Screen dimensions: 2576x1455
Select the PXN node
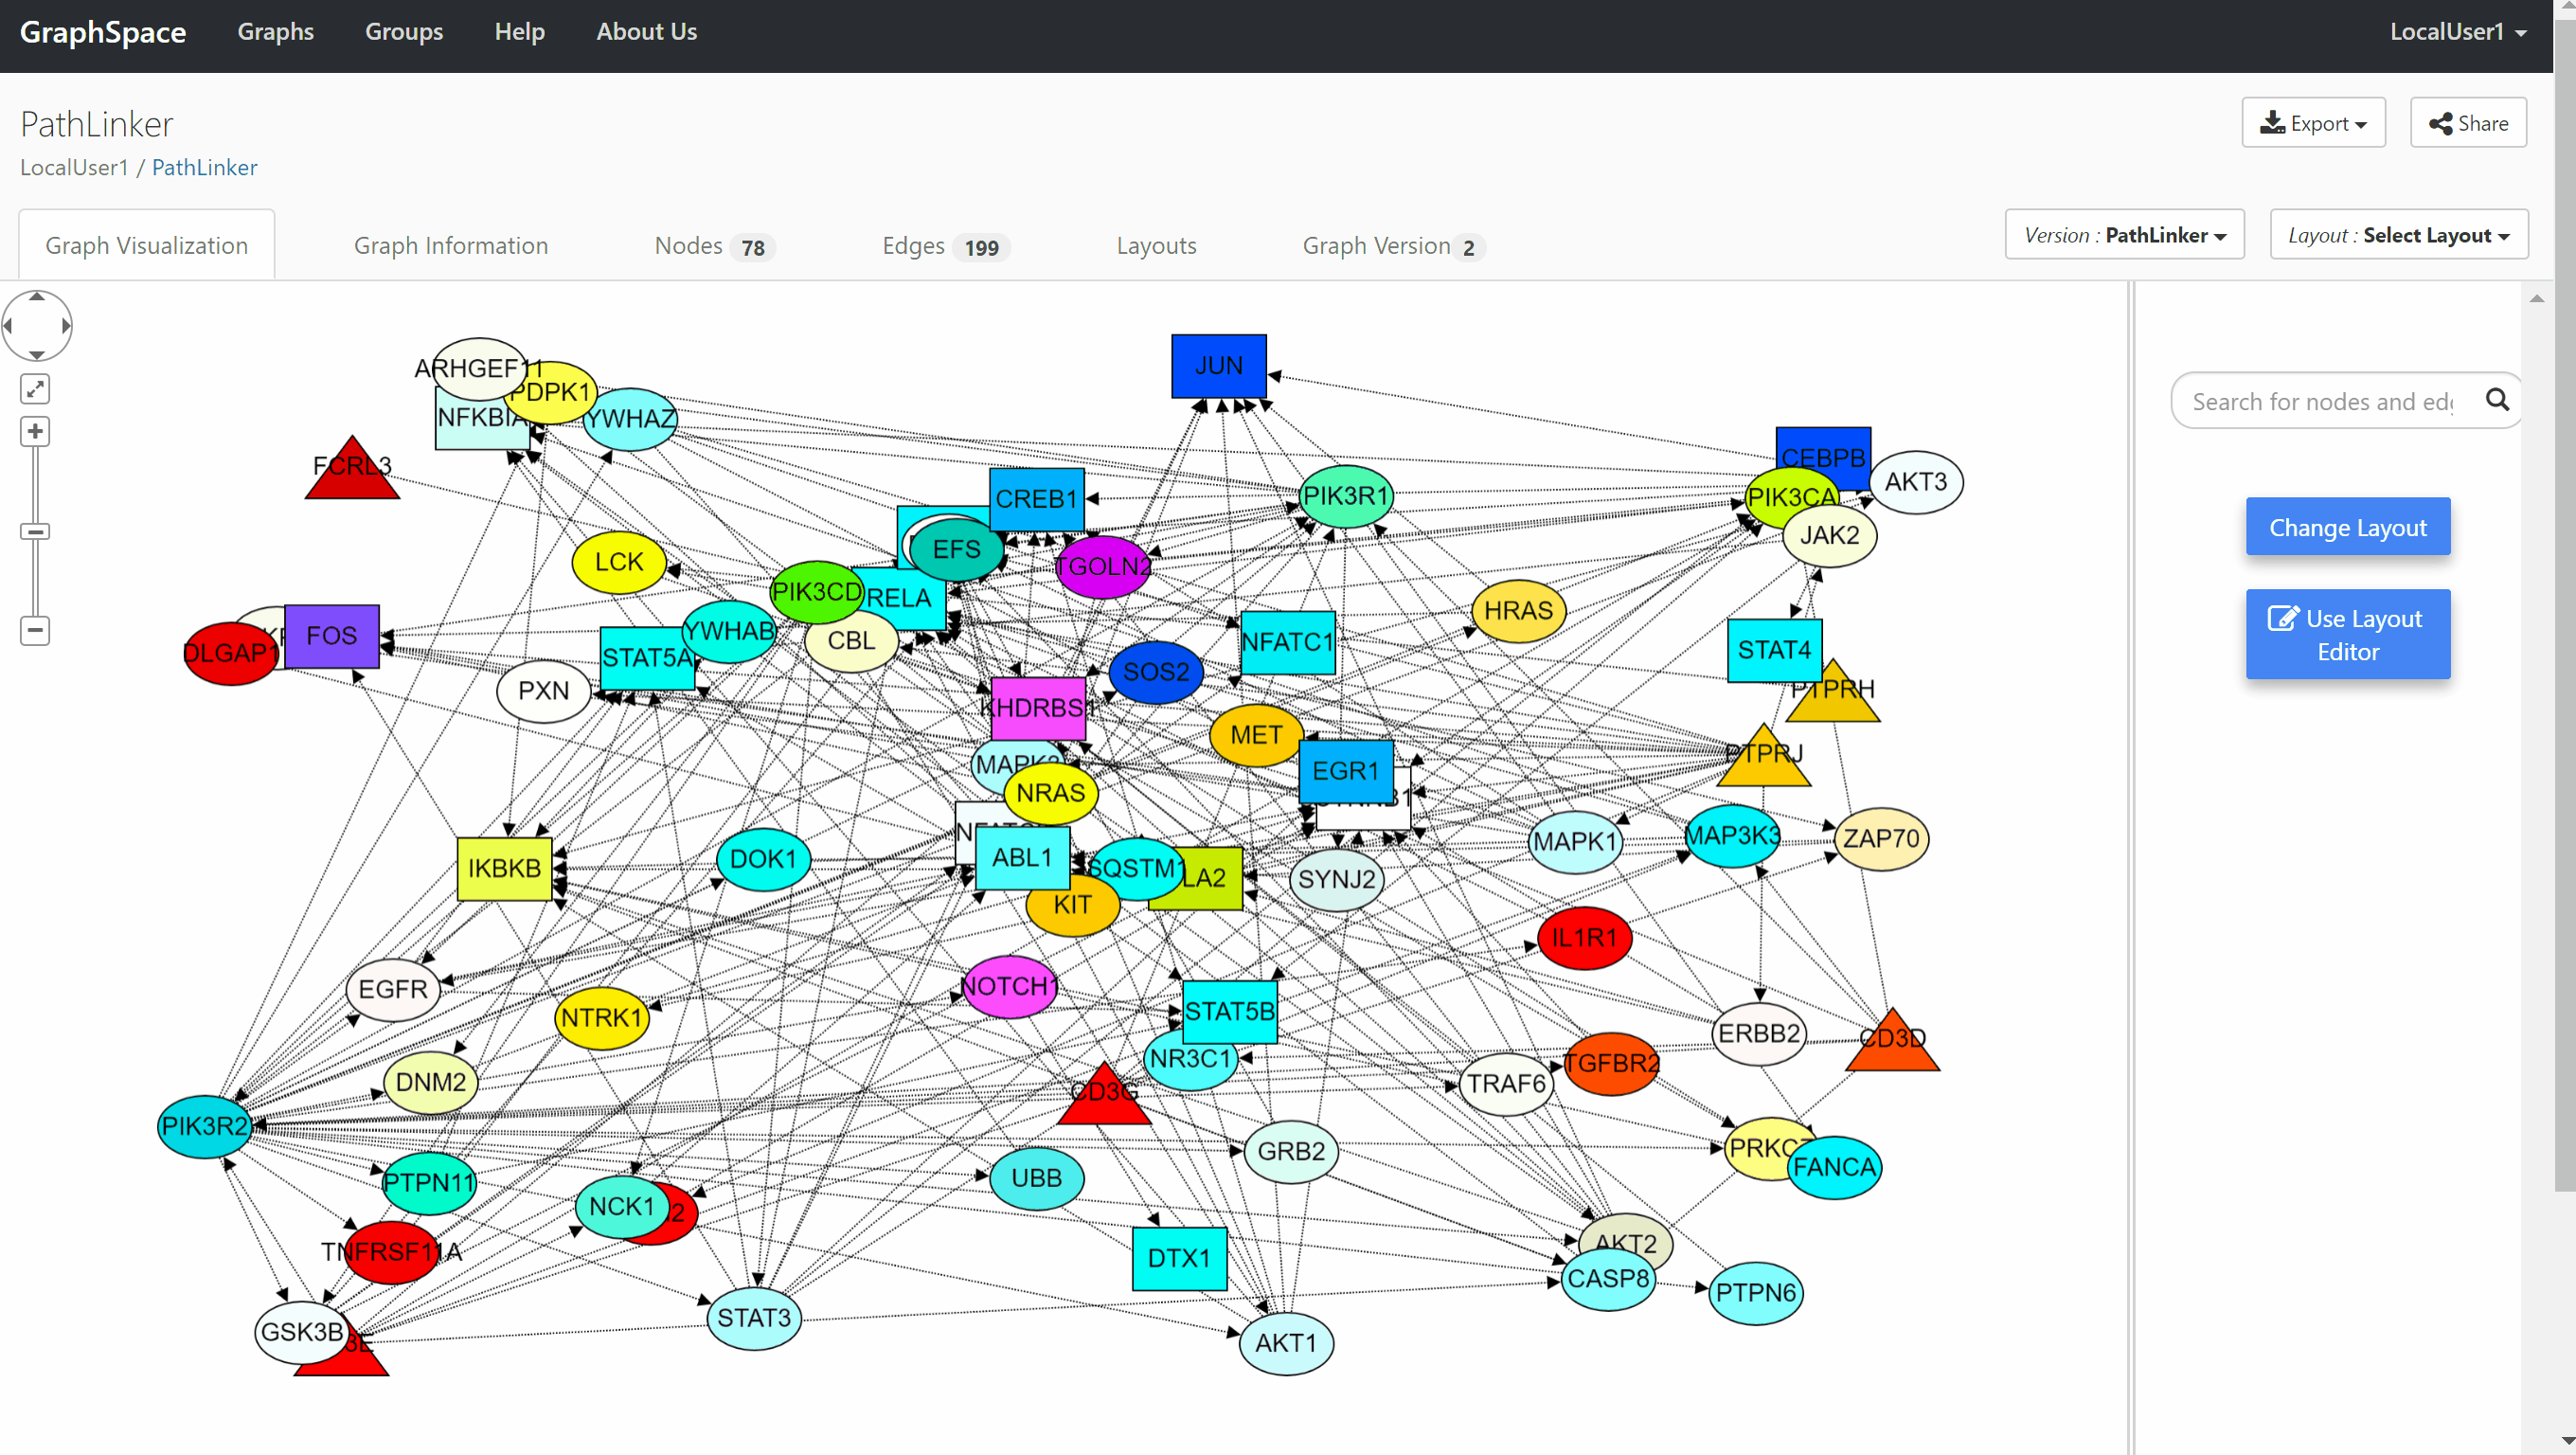click(x=543, y=690)
